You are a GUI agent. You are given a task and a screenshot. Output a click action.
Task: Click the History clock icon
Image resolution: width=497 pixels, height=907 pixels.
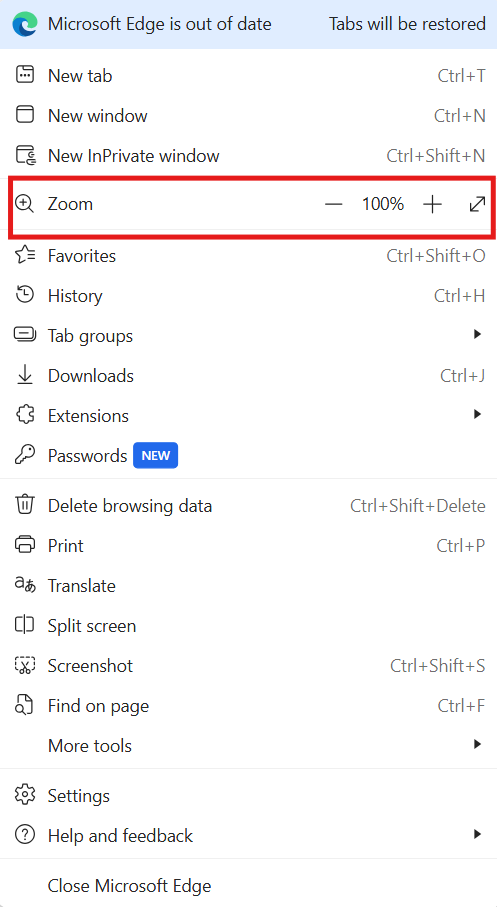(25, 295)
